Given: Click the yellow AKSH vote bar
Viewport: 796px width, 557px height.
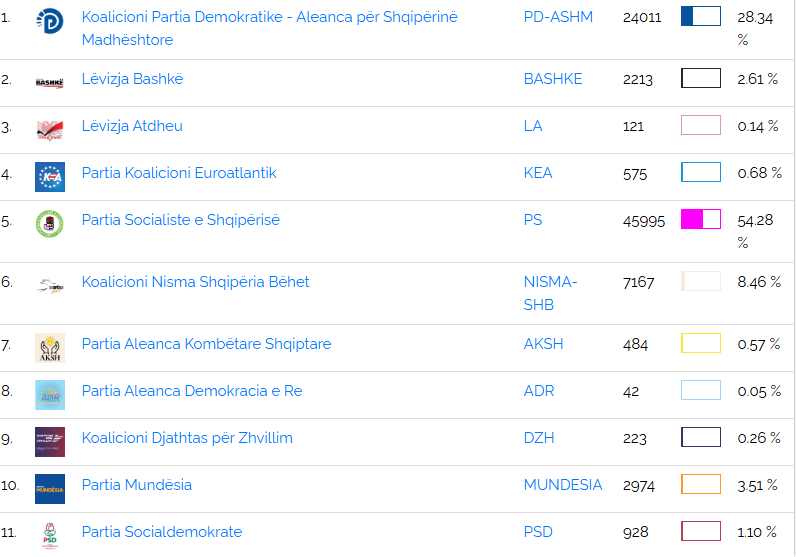Looking at the screenshot, I should click(x=700, y=344).
